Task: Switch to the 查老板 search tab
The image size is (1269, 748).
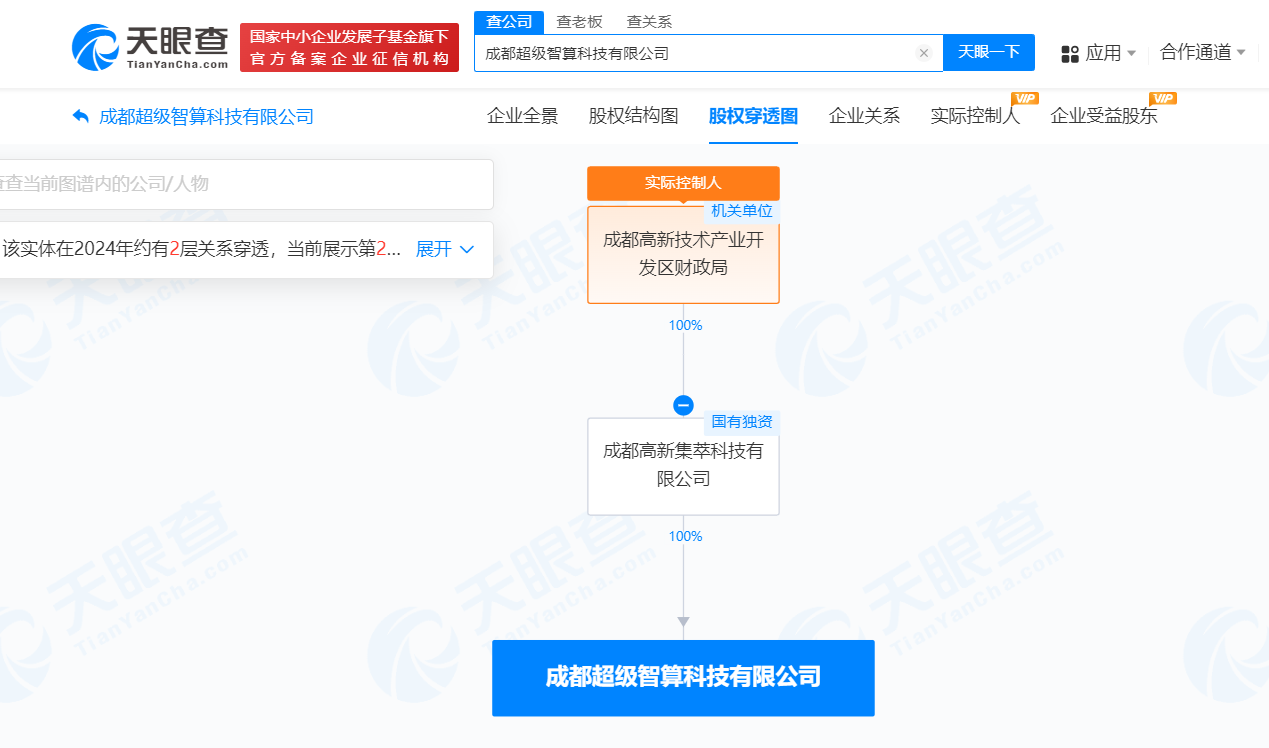Action: [x=579, y=21]
